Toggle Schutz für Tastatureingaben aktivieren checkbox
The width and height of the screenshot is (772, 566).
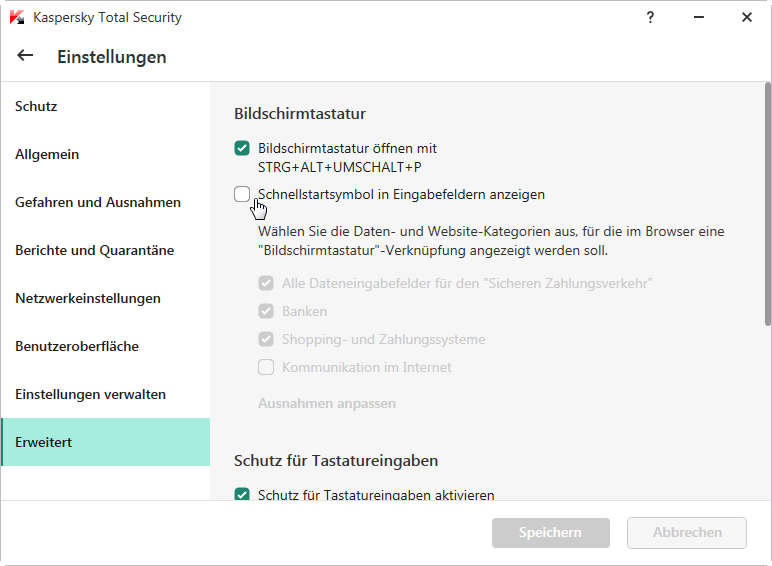pos(242,494)
